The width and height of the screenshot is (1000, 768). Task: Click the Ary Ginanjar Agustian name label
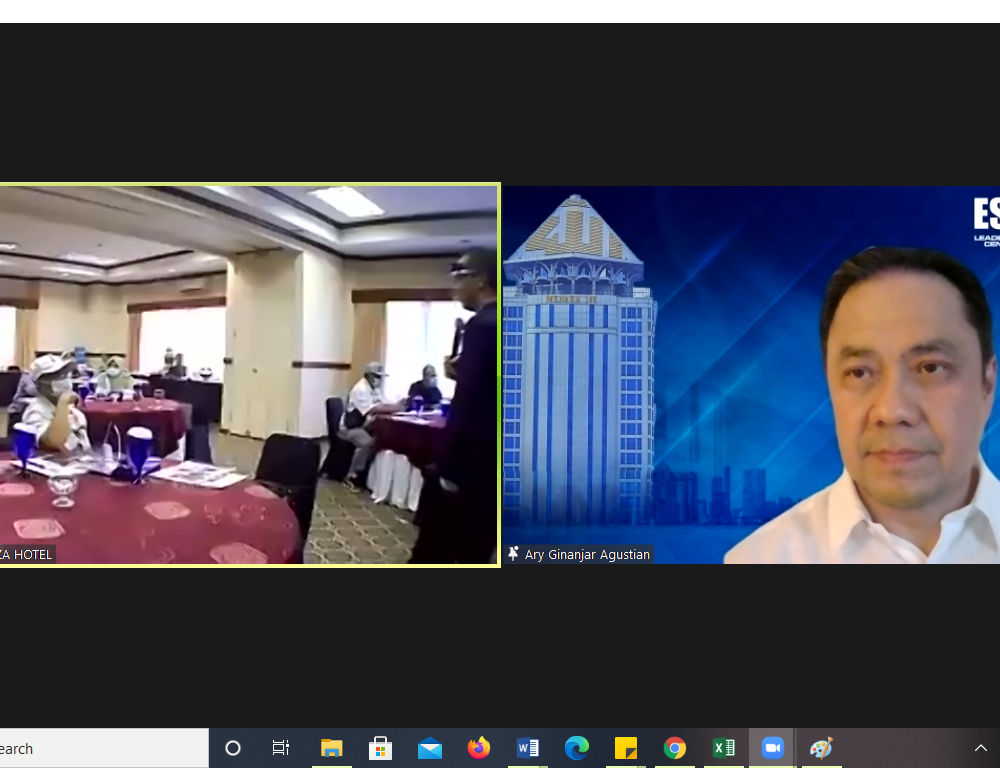[587, 554]
